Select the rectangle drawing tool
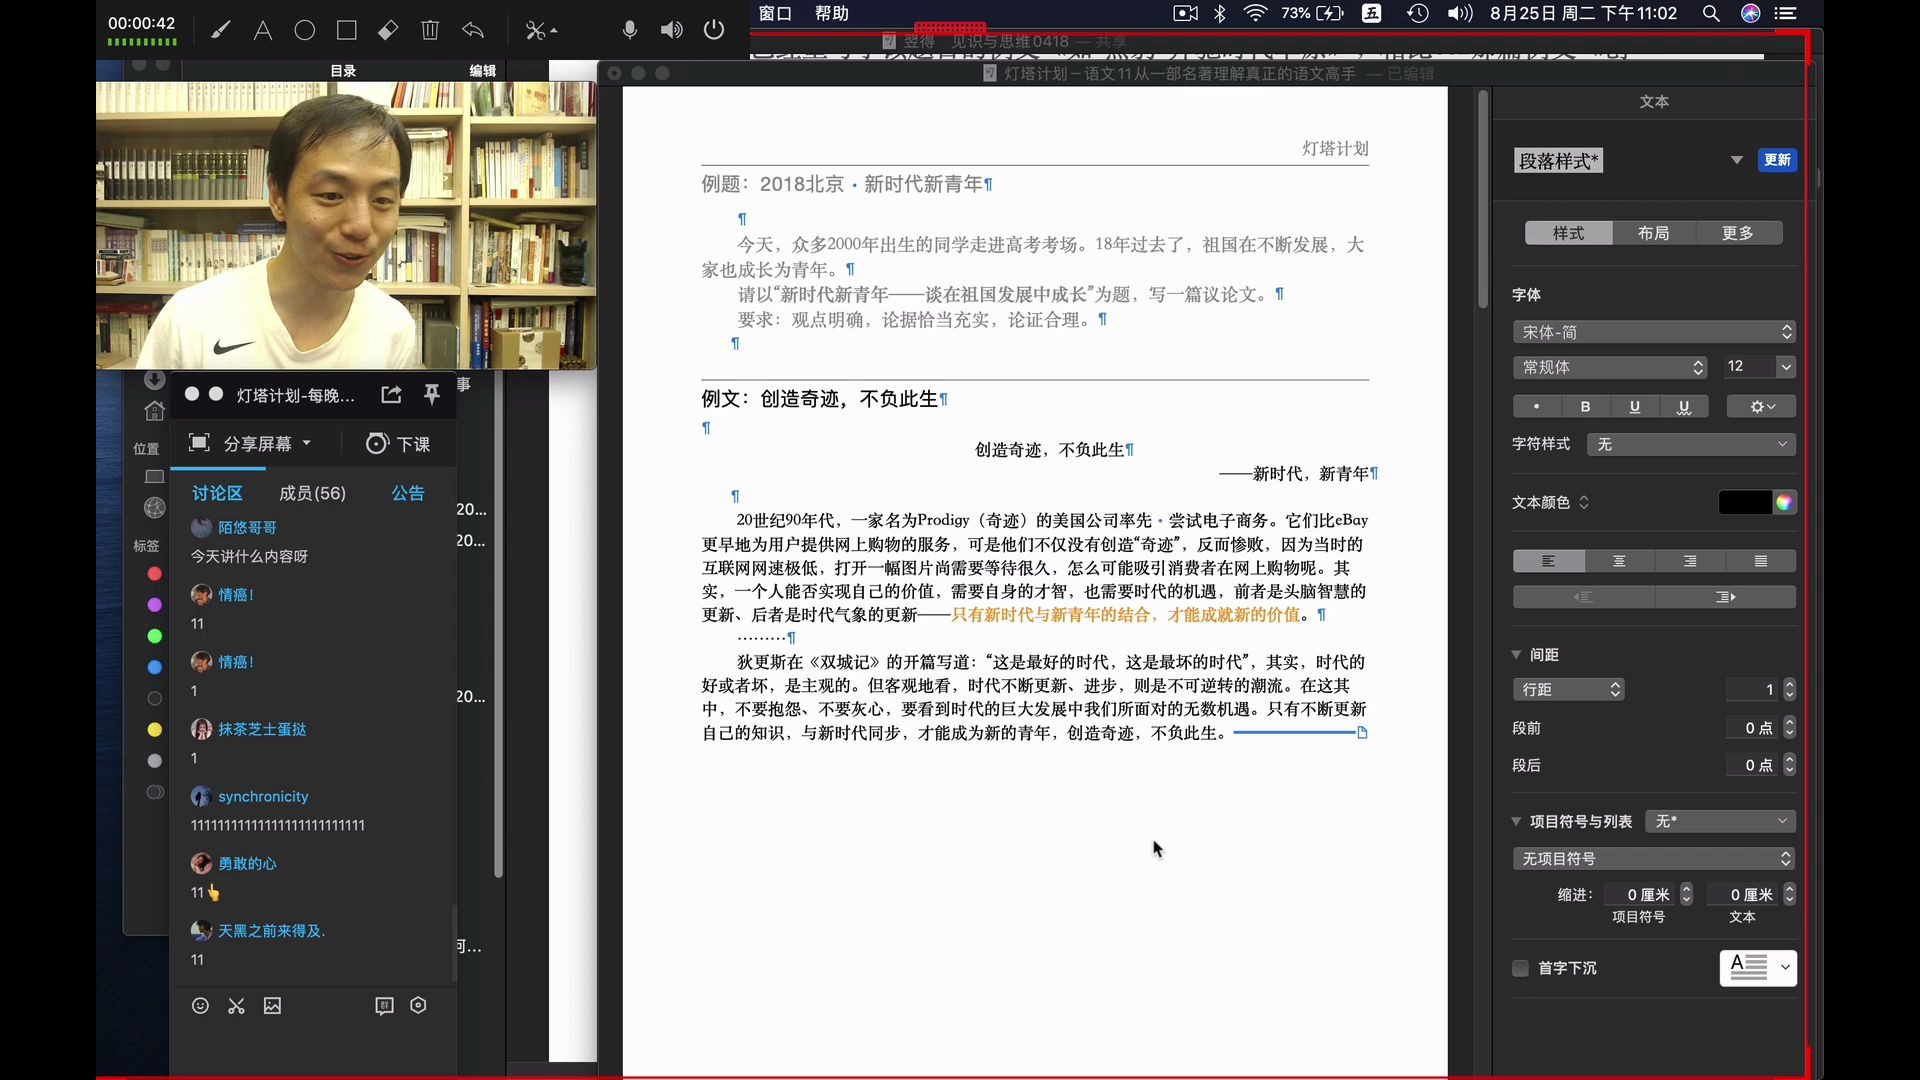This screenshot has height=1080, width=1920. 347,30
